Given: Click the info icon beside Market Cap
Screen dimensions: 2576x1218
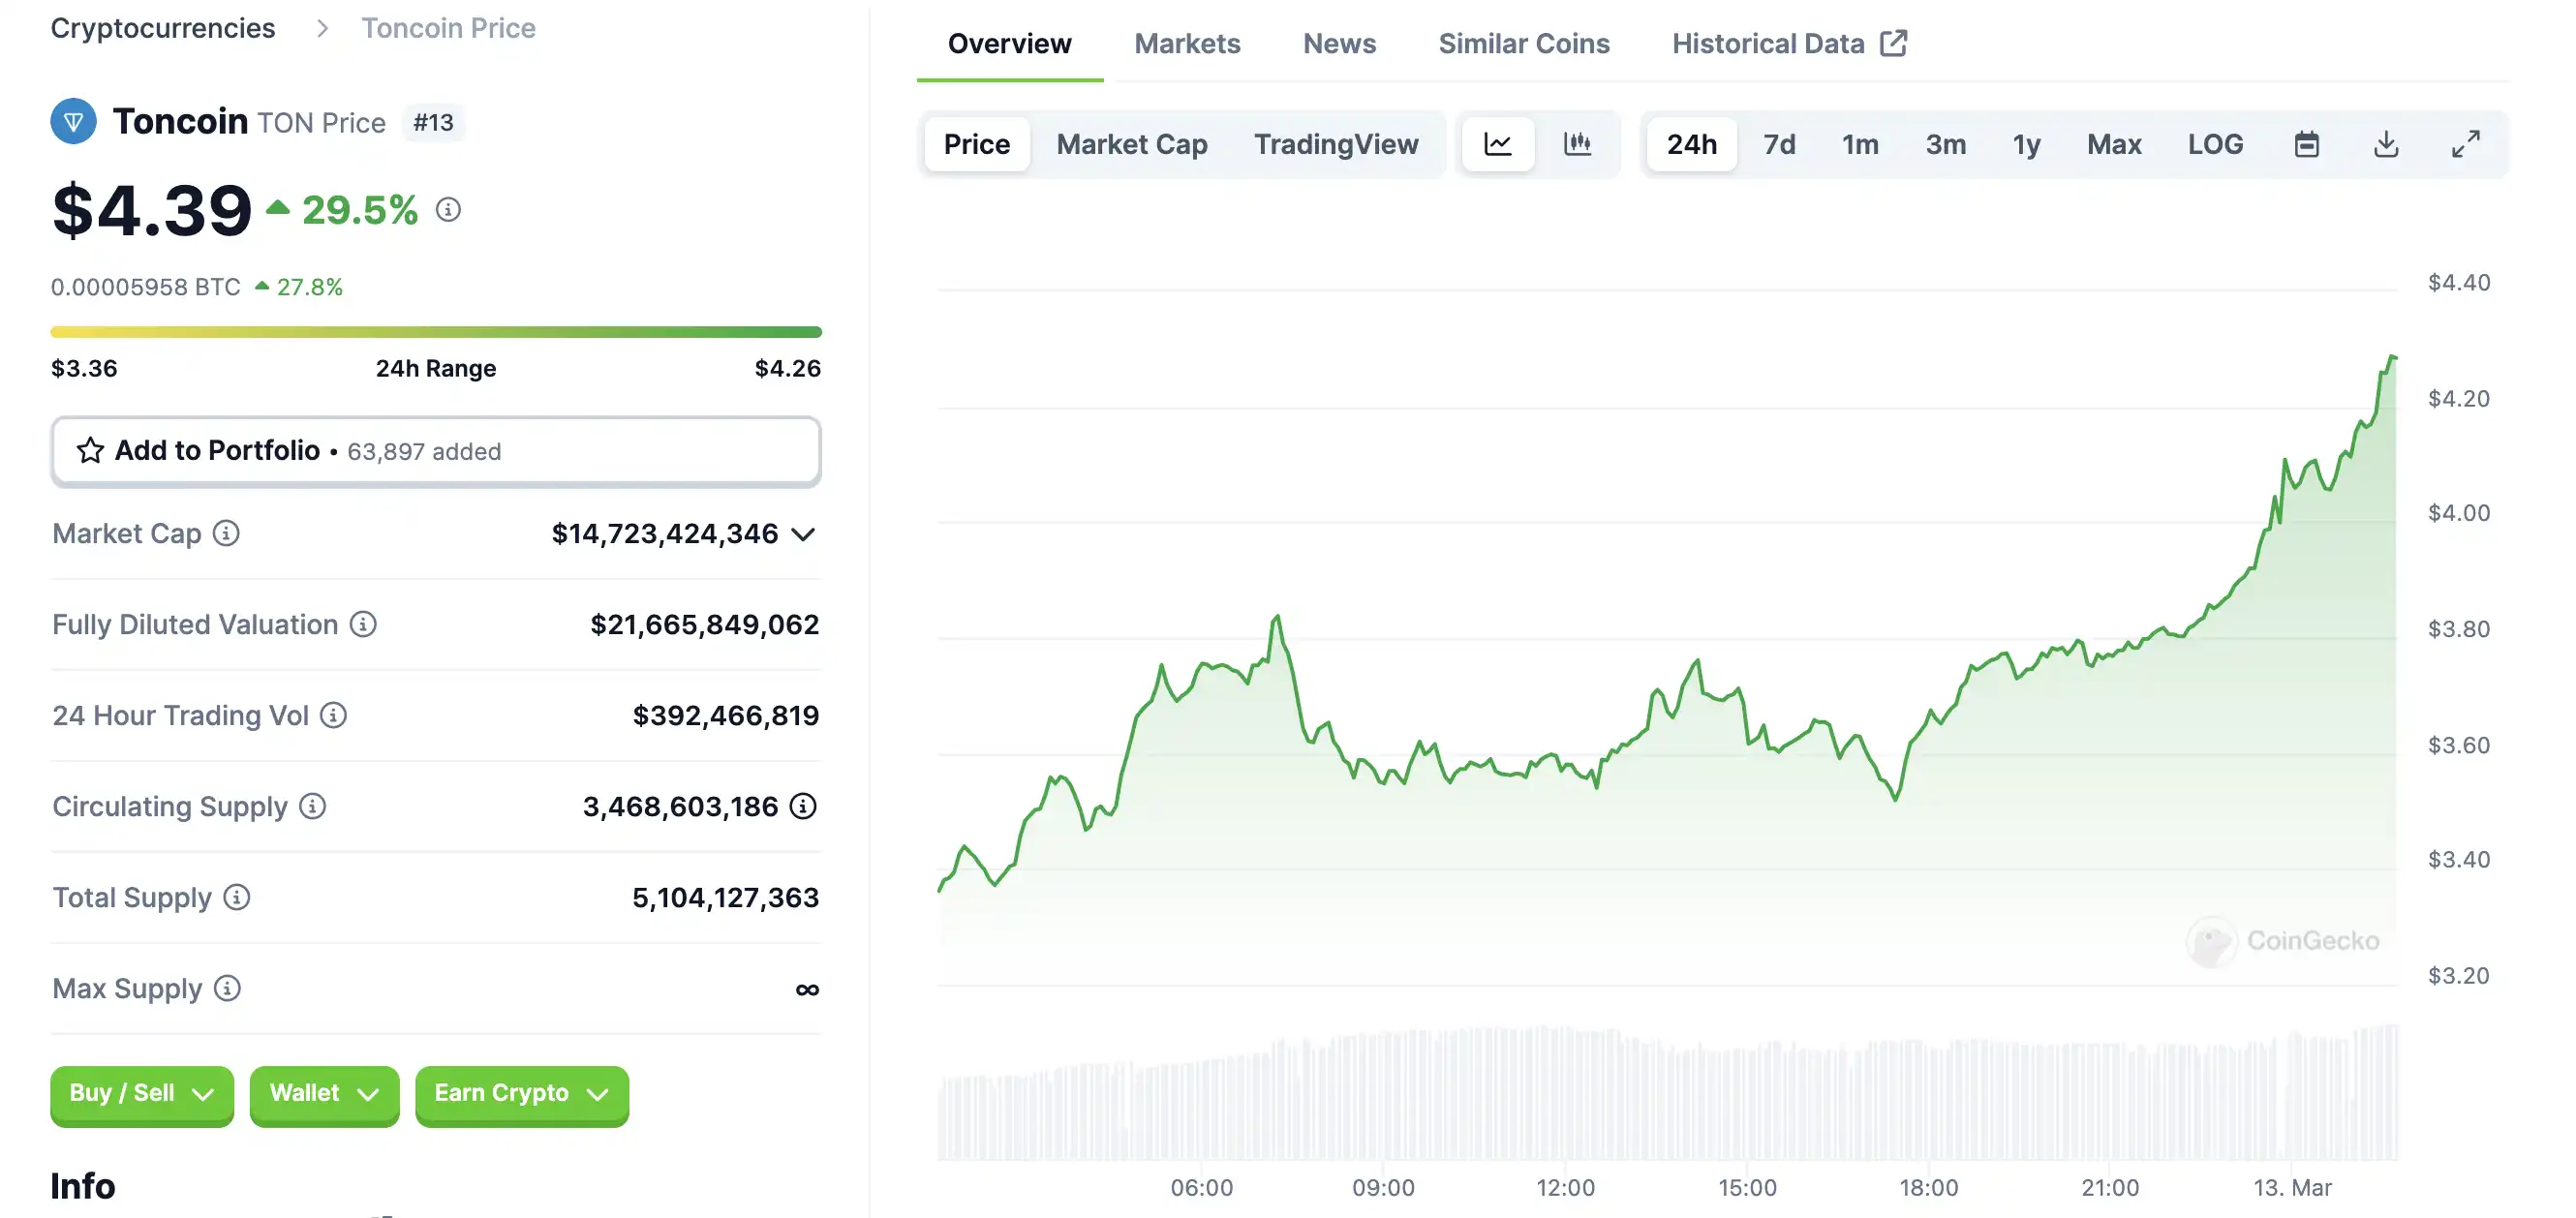Looking at the screenshot, I should click(x=226, y=533).
